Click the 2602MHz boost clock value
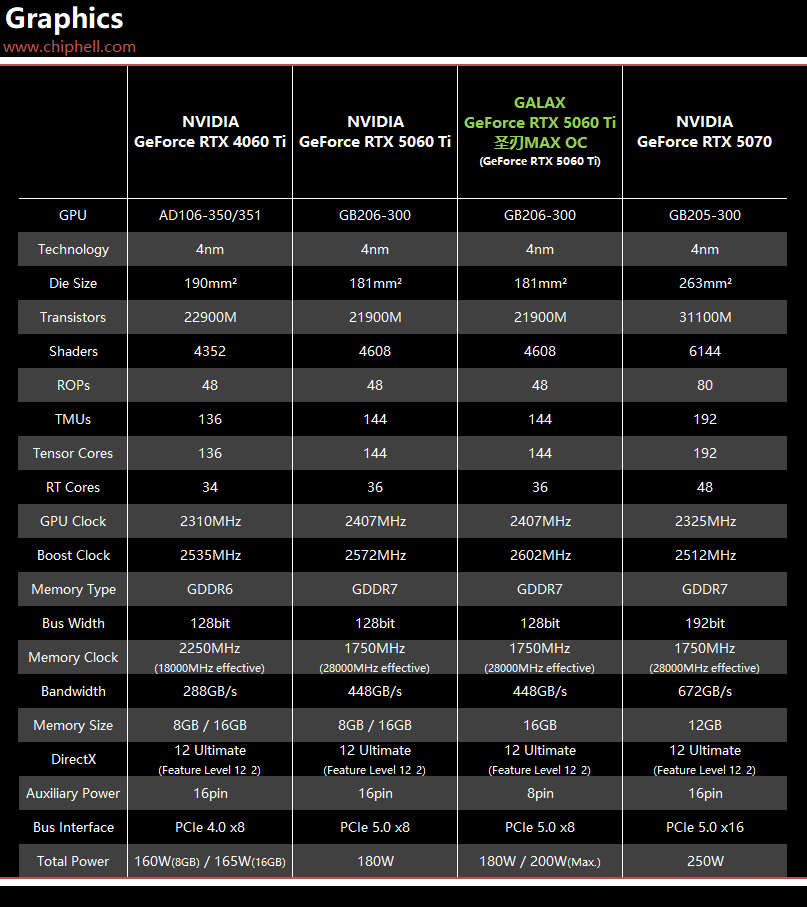This screenshot has height=907, width=807. coord(540,555)
